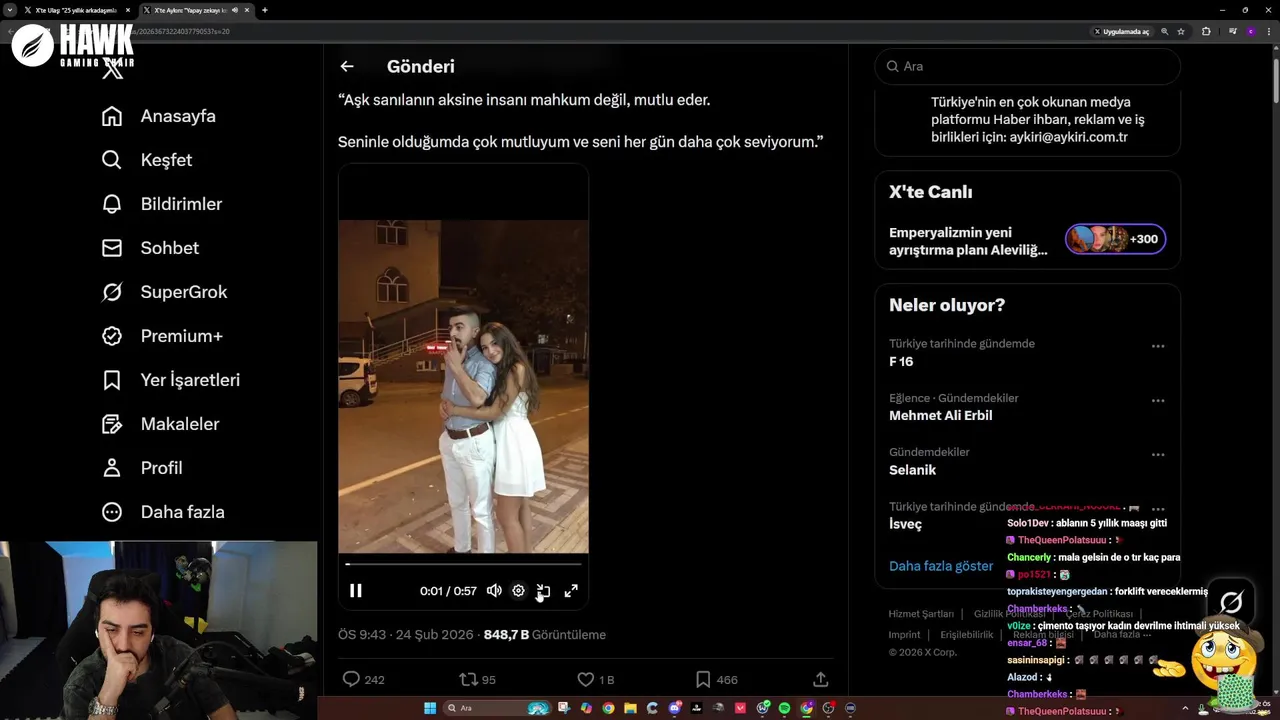Viewport: 1280px width, 720px height.
Task: Pause the playing video
Action: [x=356, y=591]
